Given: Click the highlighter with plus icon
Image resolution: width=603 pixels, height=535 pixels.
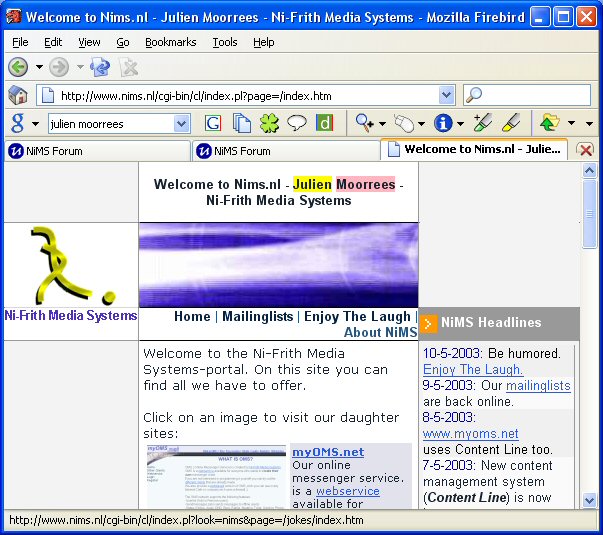Looking at the screenshot, I should click(482, 123).
